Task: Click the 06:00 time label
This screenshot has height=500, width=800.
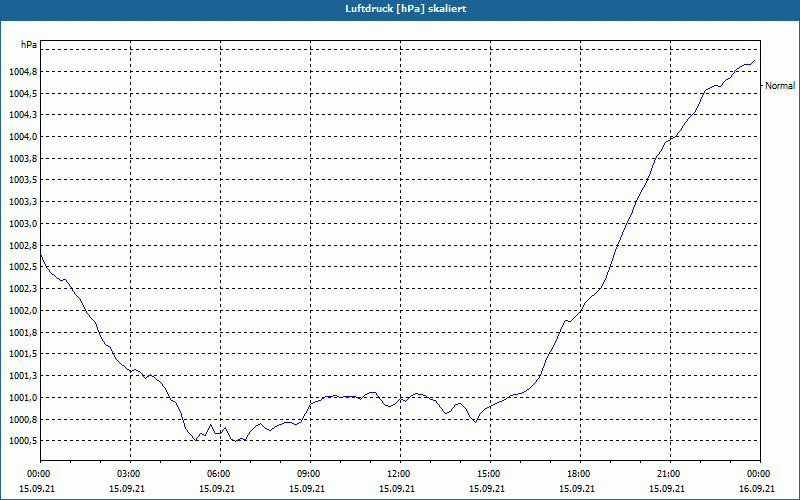Action: click(217, 474)
